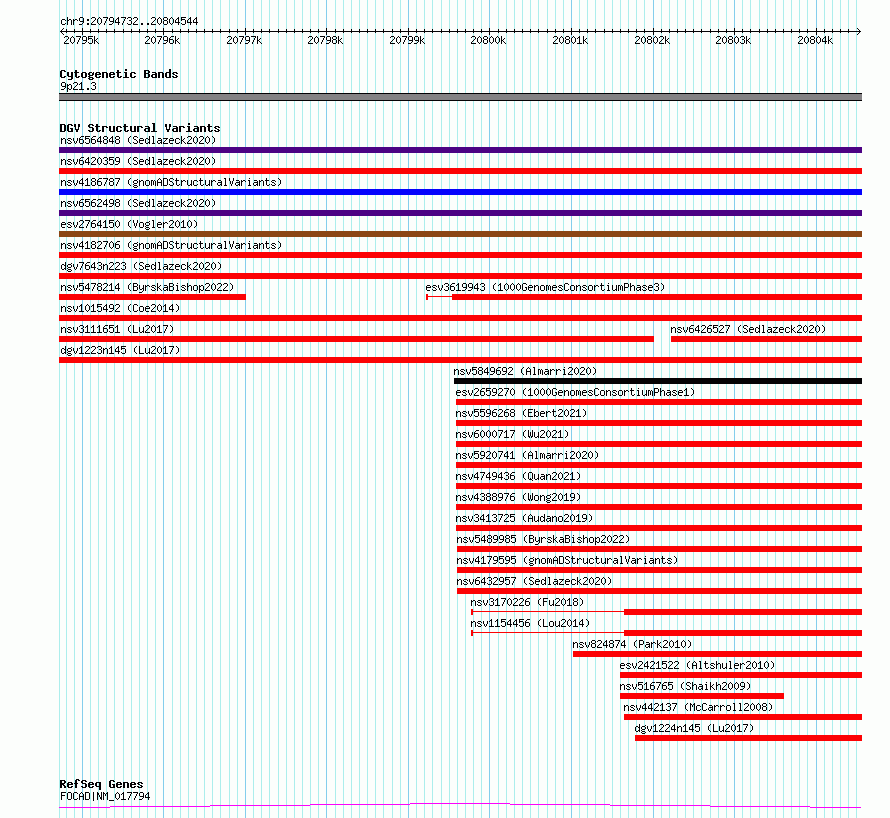
Task: Open nsv6426527 (Sedlazeck2020) variant label
Action: [748, 329]
